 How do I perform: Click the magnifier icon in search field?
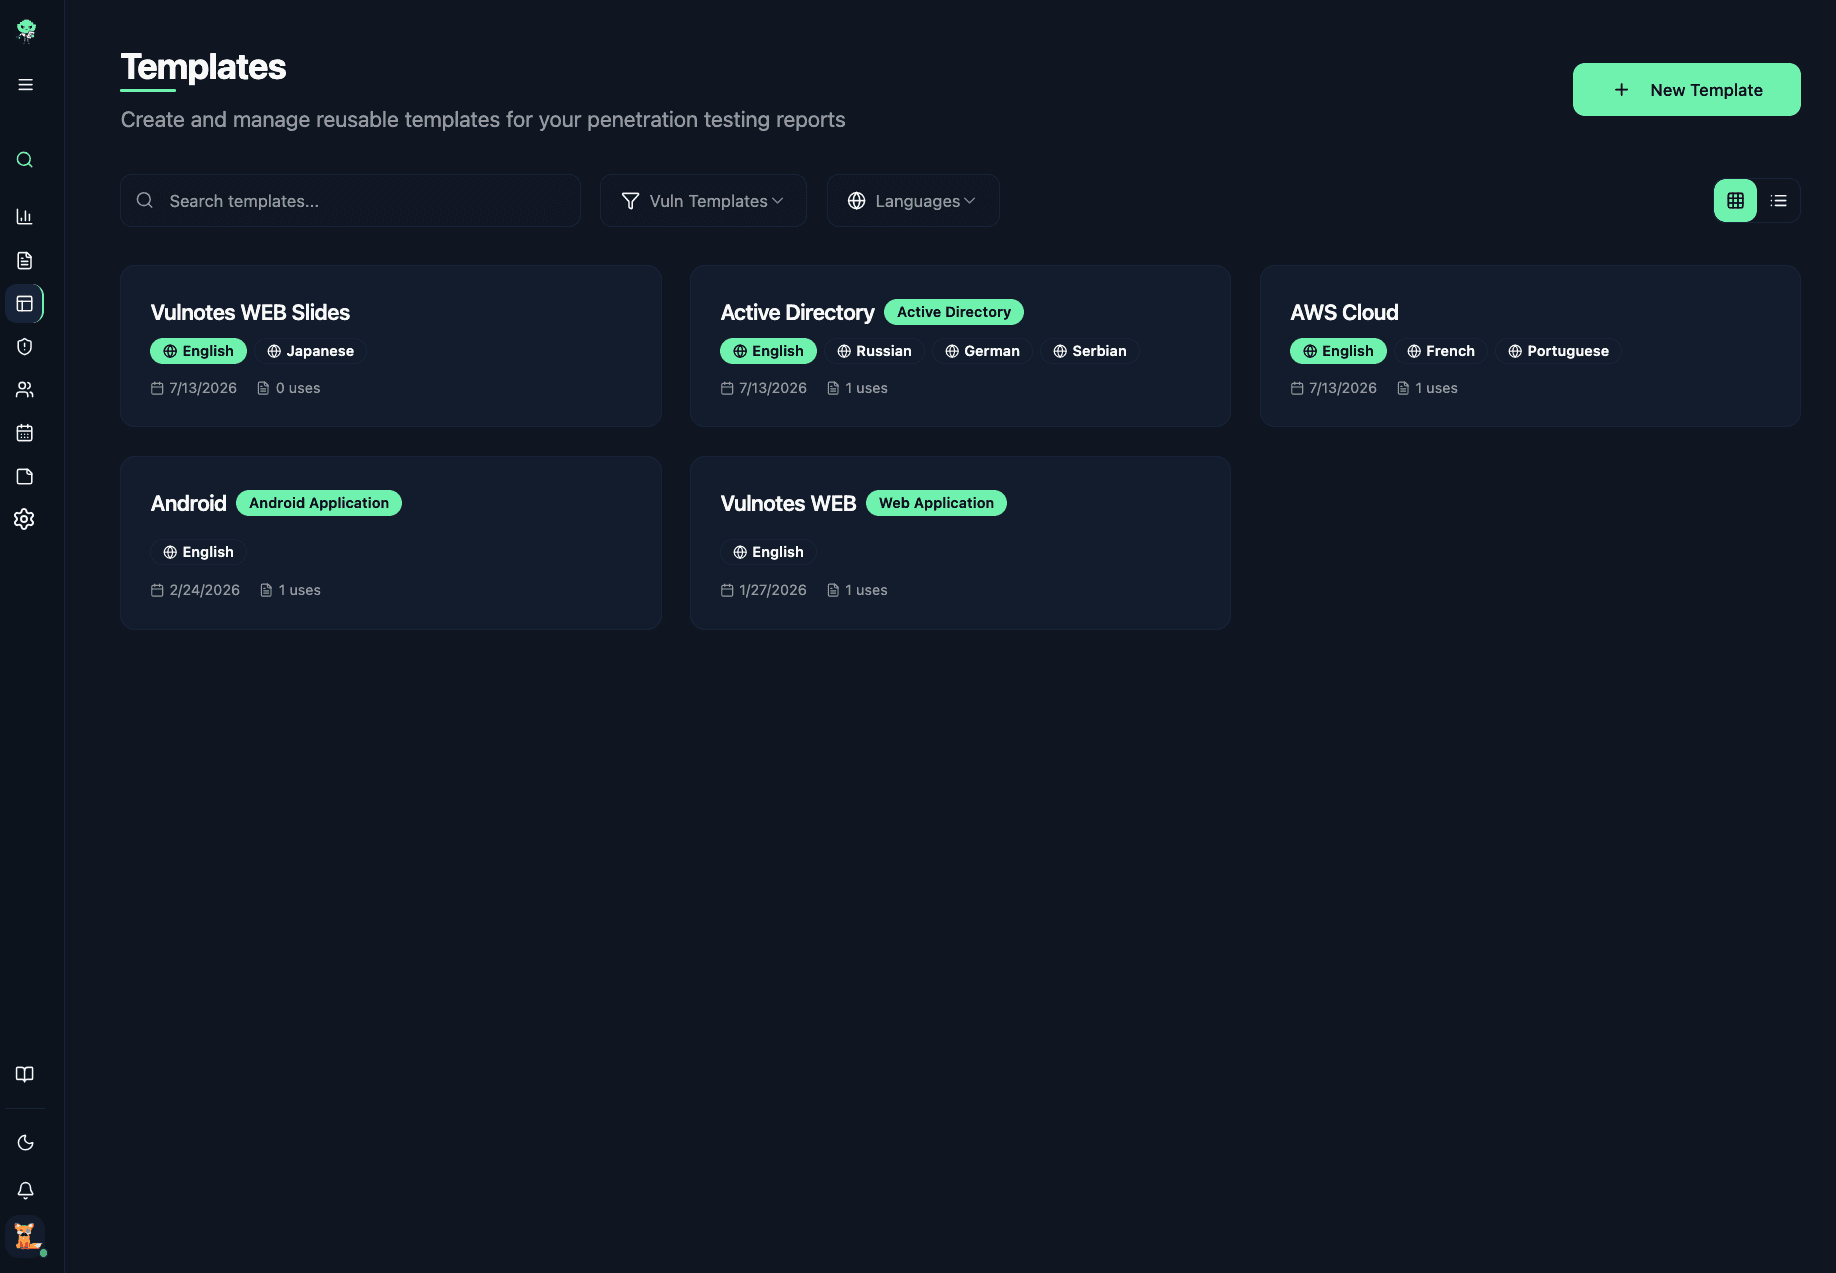pyautogui.click(x=145, y=200)
